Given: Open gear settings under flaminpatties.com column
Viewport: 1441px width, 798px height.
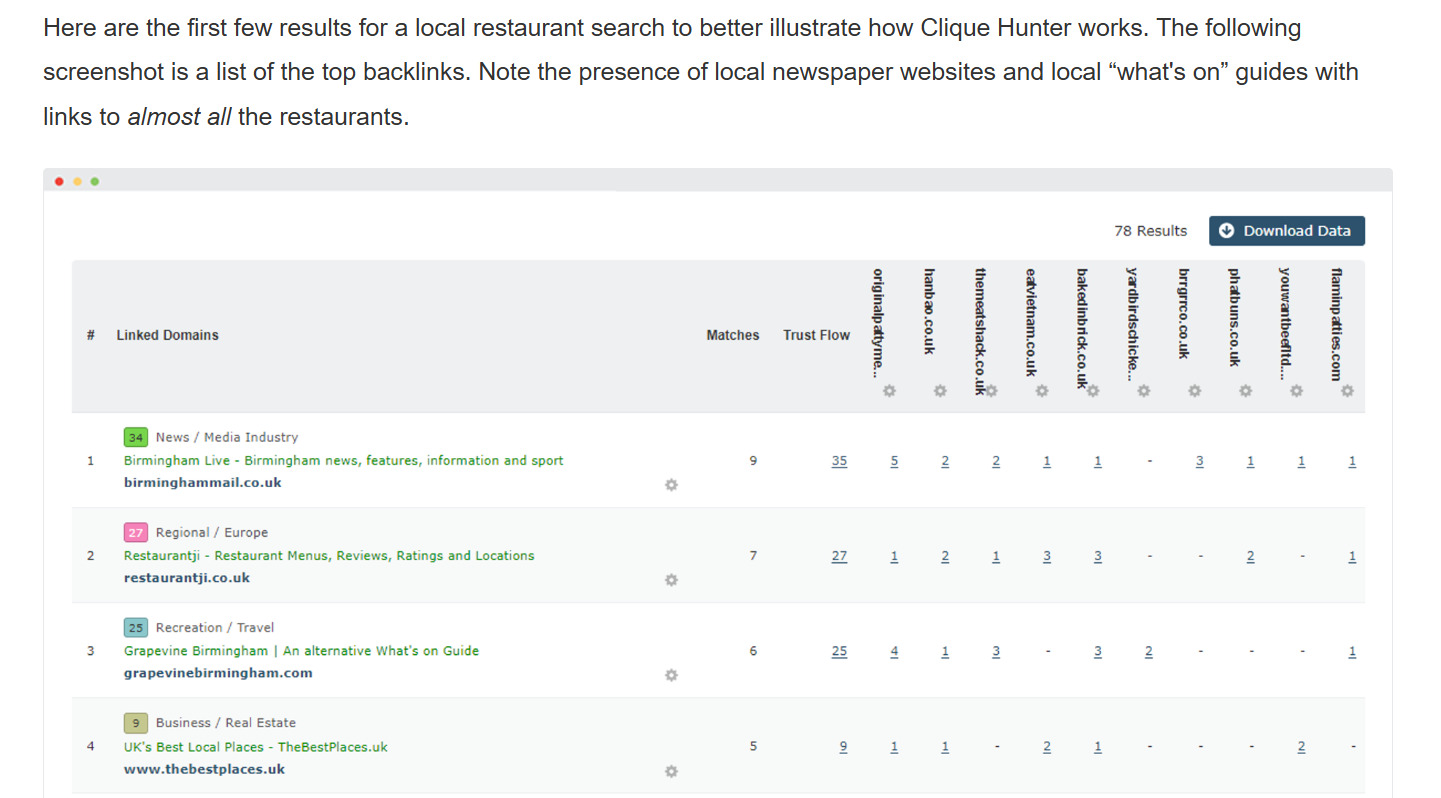Looking at the screenshot, I should (1347, 390).
